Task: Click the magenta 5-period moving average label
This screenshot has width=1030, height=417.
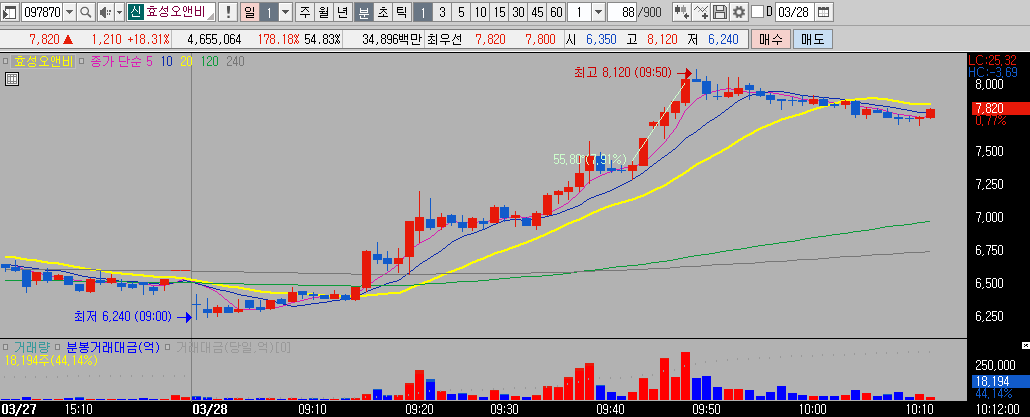Action: point(149,62)
